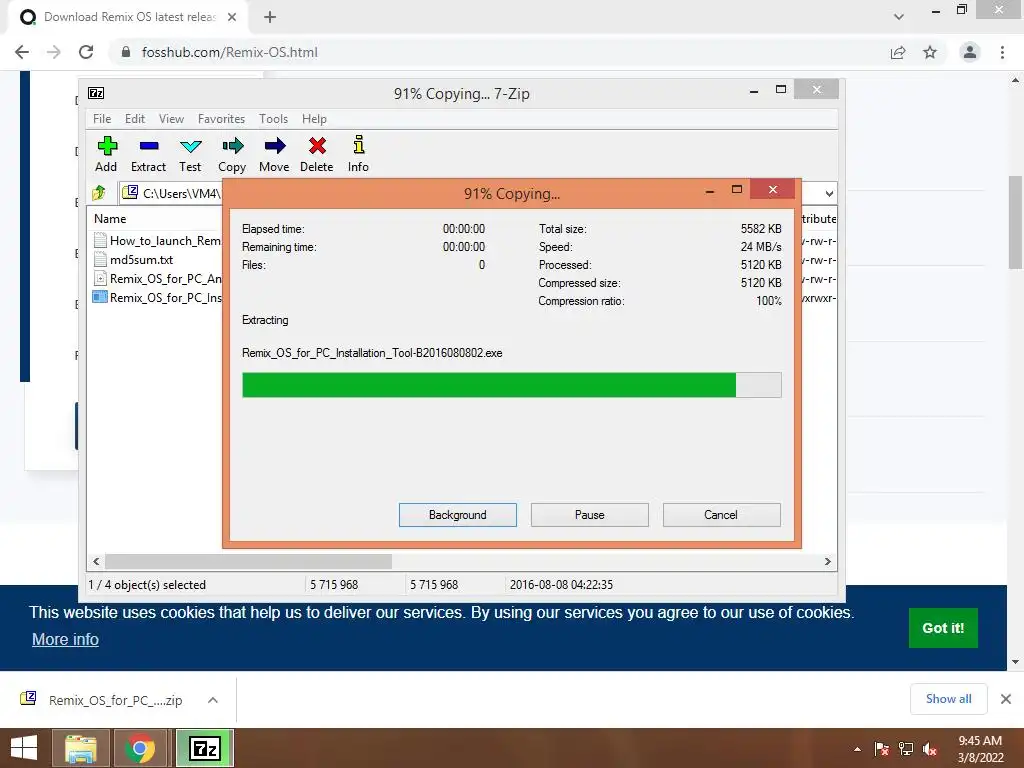Cancel the copying operation

click(722, 515)
